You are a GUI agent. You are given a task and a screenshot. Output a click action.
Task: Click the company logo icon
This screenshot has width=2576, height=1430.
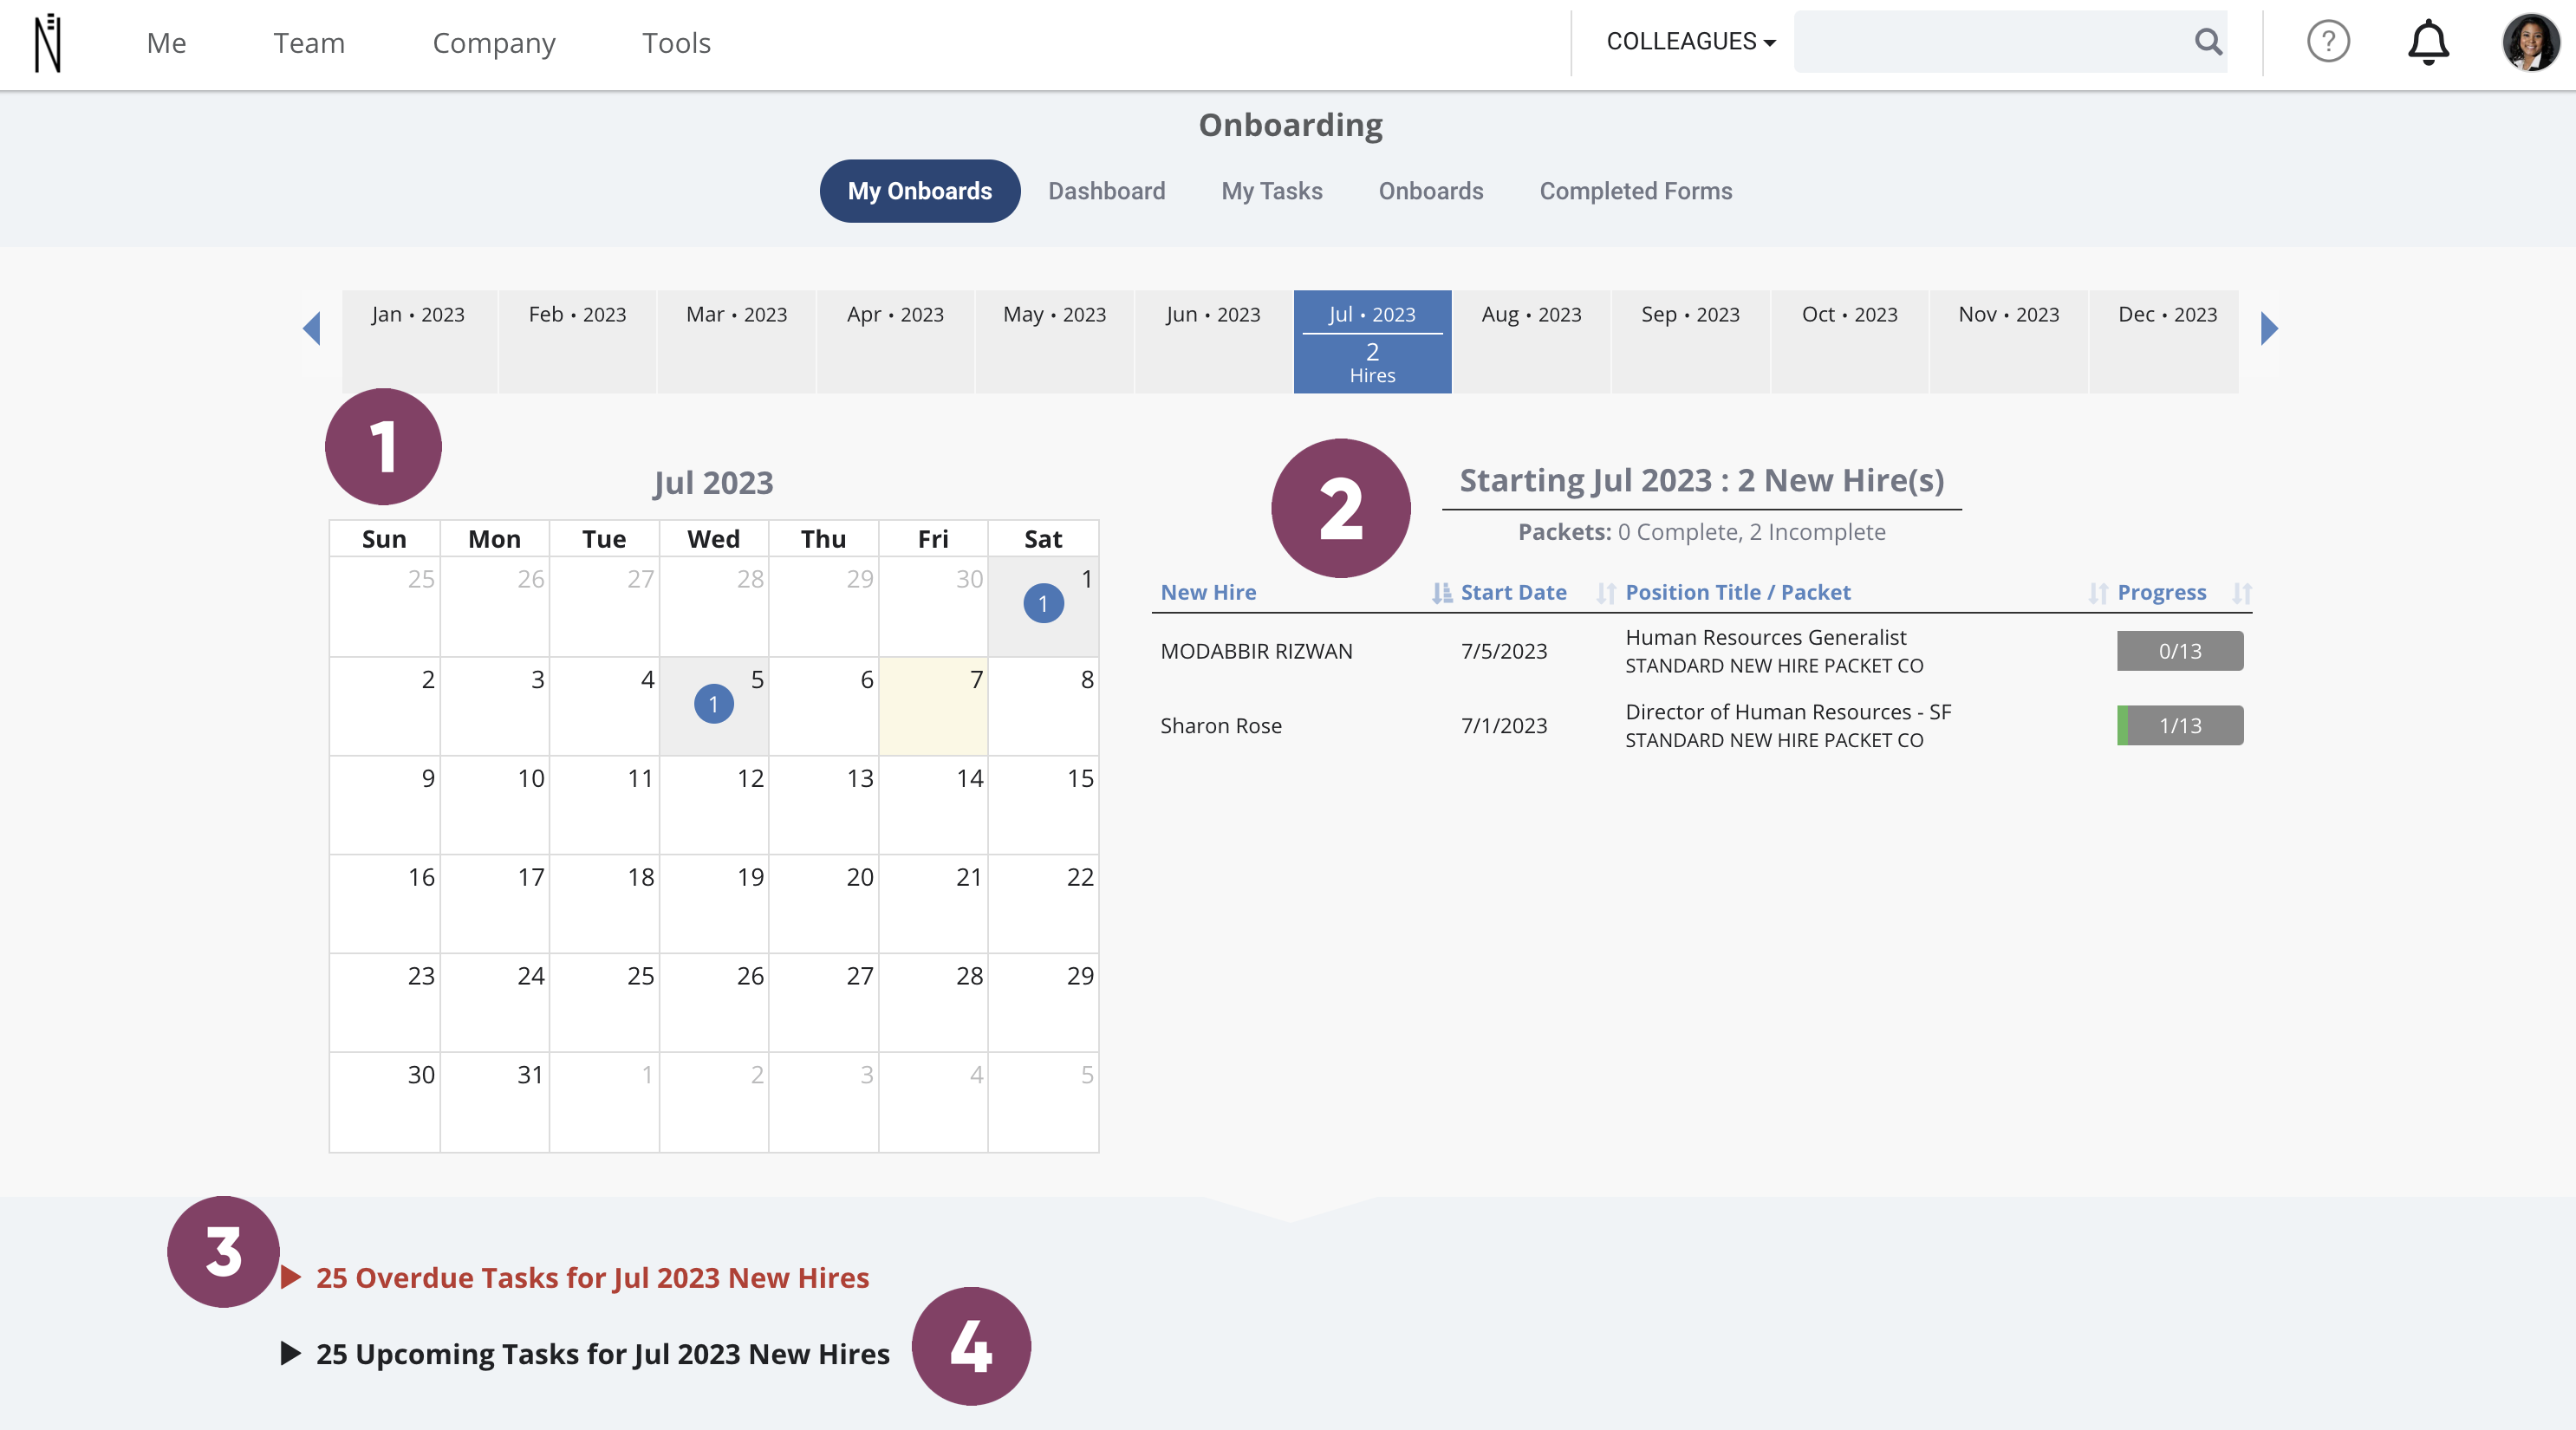point(48,42)
